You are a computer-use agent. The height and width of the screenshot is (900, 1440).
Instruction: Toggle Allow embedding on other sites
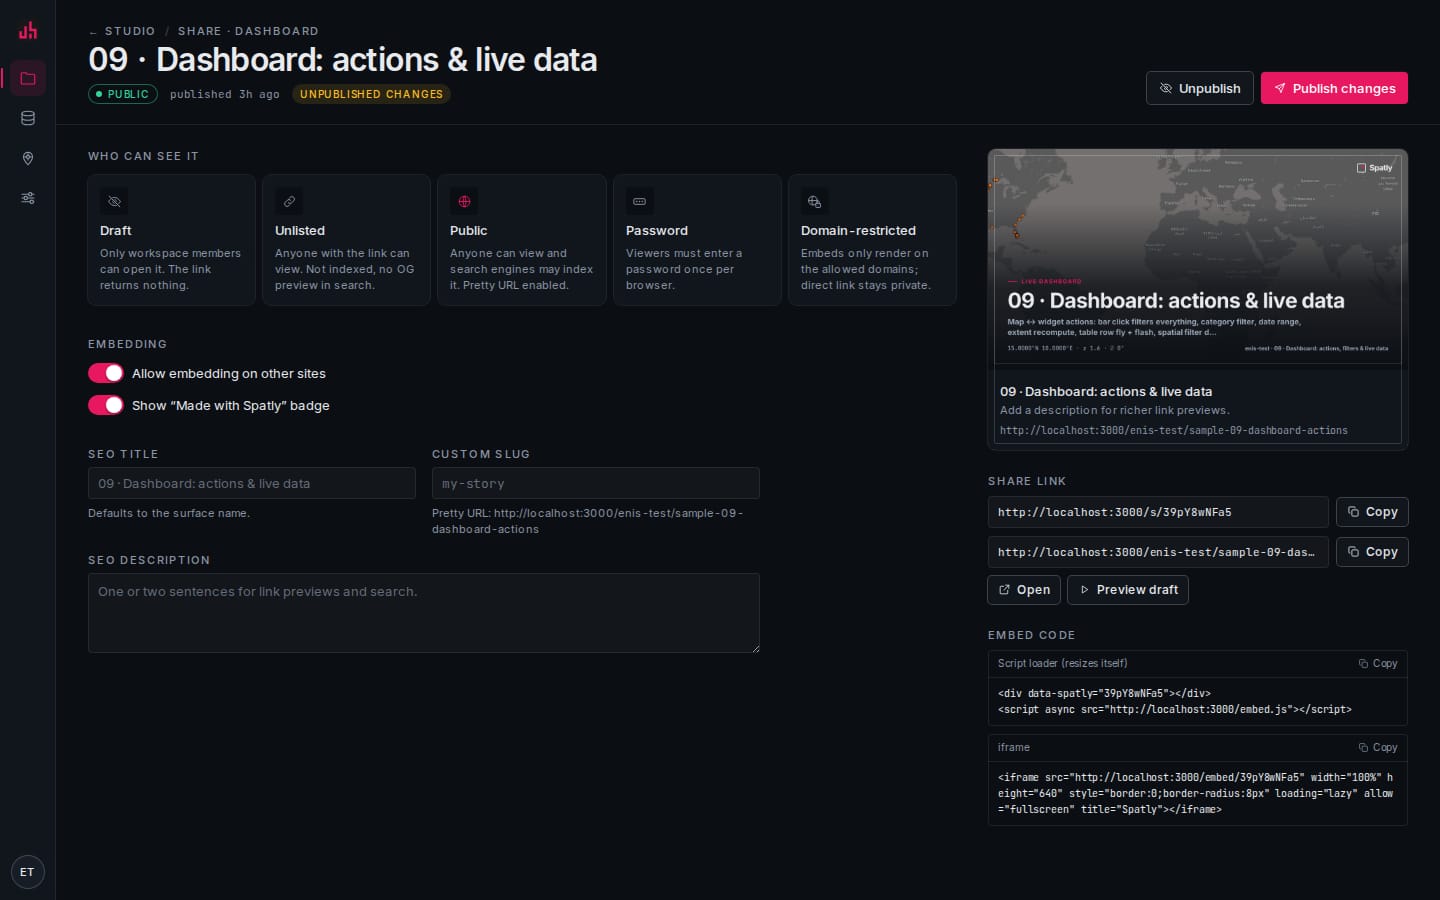(x=106, y=373)
